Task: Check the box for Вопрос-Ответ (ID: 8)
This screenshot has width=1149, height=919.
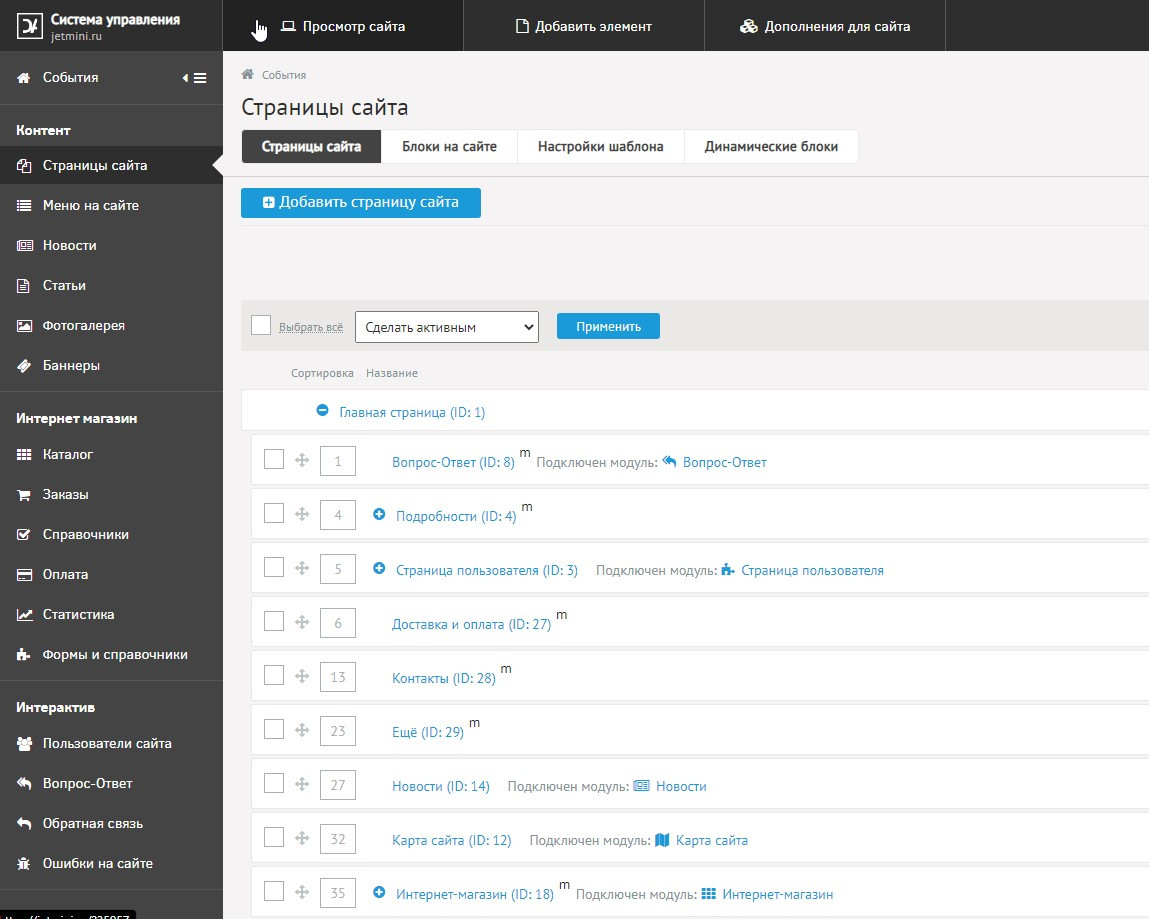Action: (274, 460)
